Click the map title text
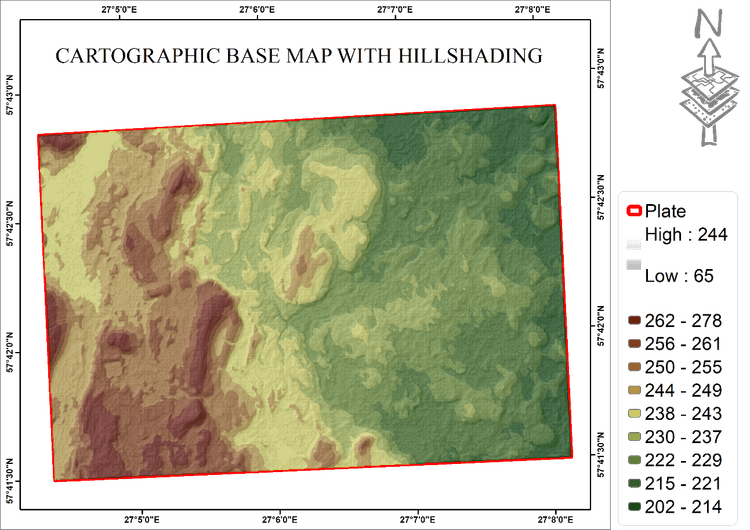 click(x=298, y=56)
